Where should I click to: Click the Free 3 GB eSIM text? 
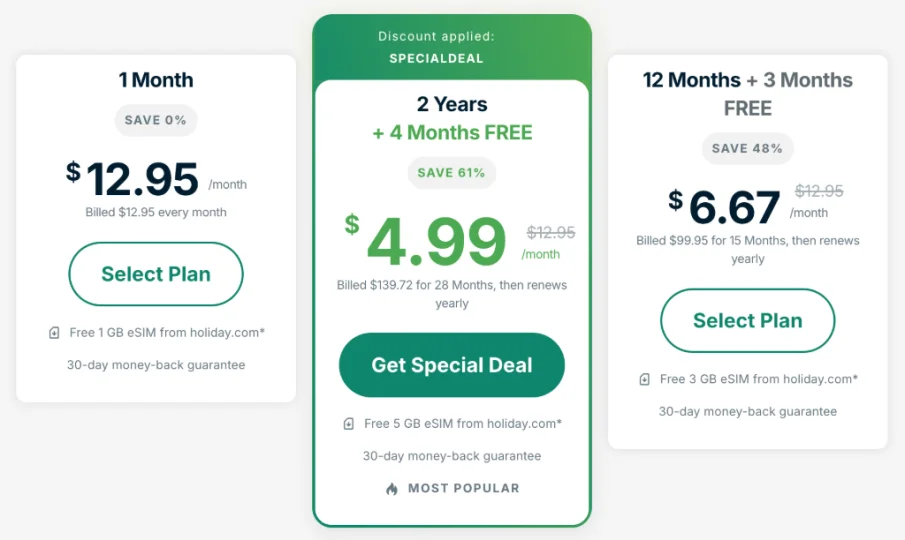[759, 379]
